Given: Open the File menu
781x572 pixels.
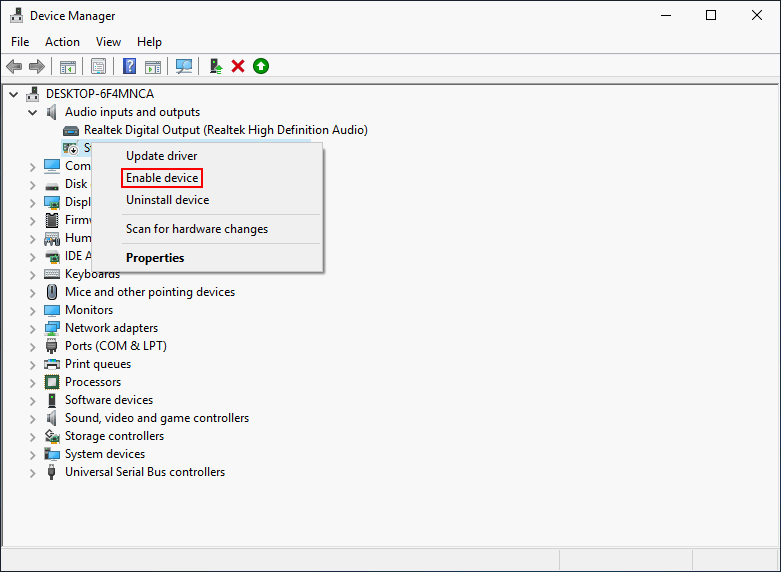Looking at the screenshot, I should pos(20,42).
